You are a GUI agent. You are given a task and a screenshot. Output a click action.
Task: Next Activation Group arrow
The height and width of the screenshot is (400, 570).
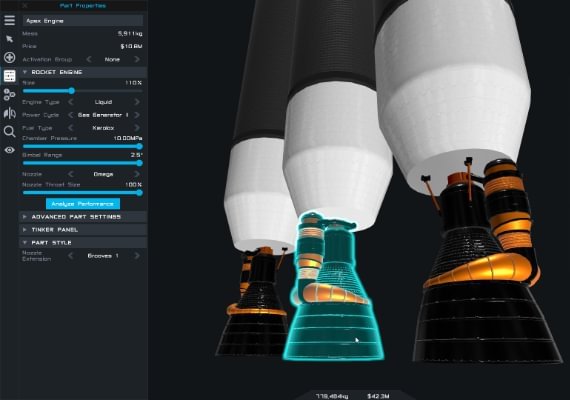click(x=137, y=59)
